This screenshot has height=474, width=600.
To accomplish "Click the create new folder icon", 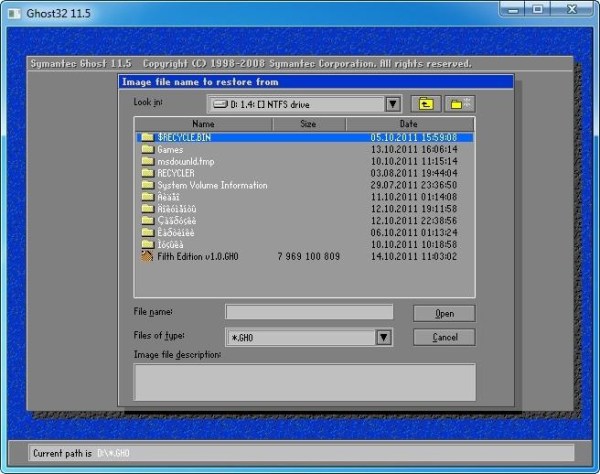I will [x=460, y=103].
